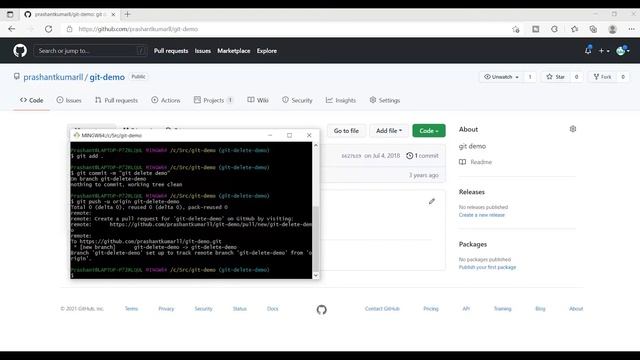Close the git-demo browser tab
640x360 pixels.
click(x=113, y=14)
